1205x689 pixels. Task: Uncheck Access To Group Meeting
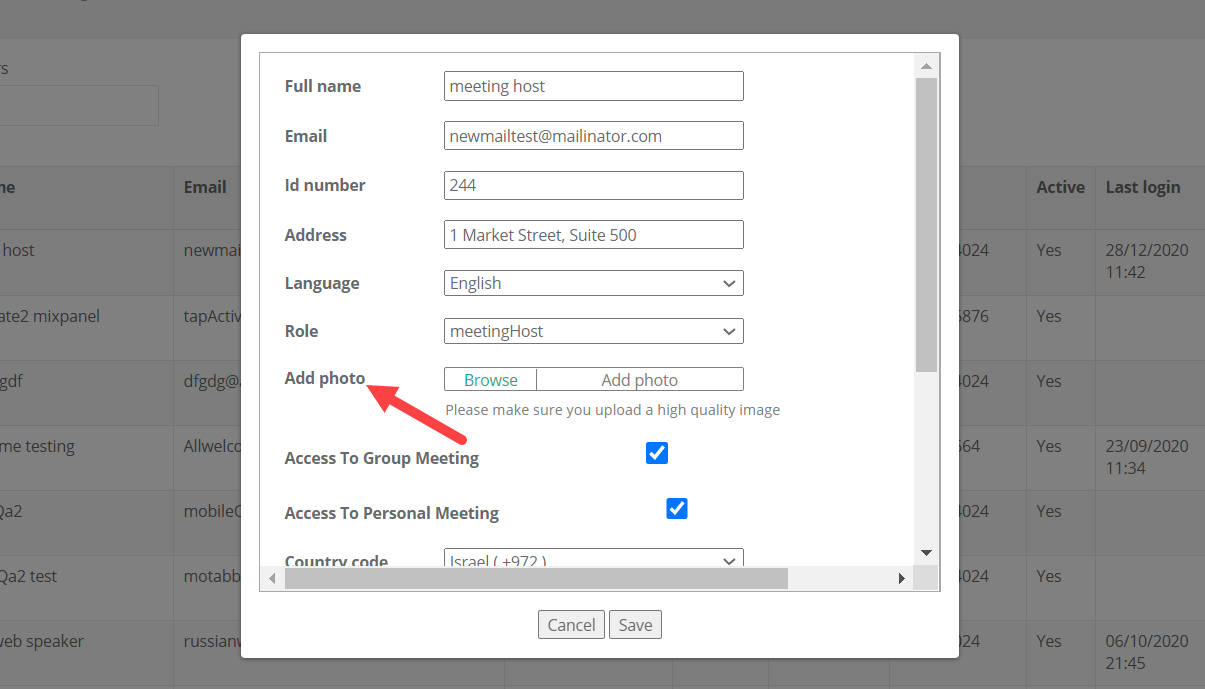pyautogui.click(x=657, y=453)
